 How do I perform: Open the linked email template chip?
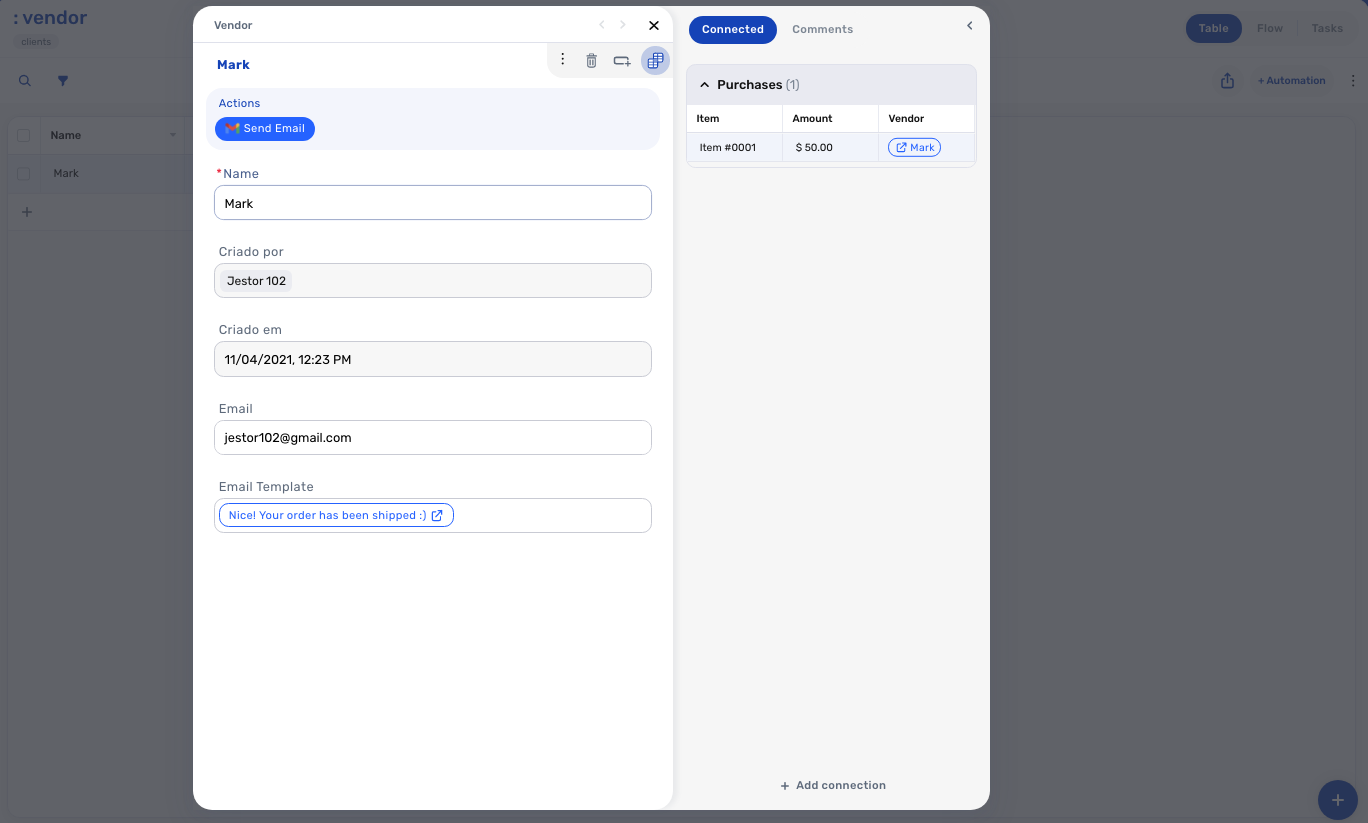336,515
